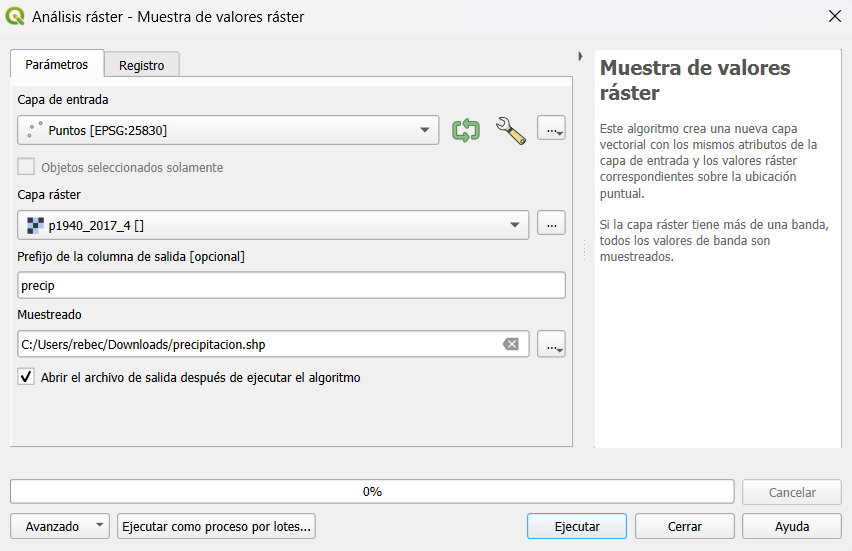Browse input layer with ellipsis button

(x=551, y=130)
